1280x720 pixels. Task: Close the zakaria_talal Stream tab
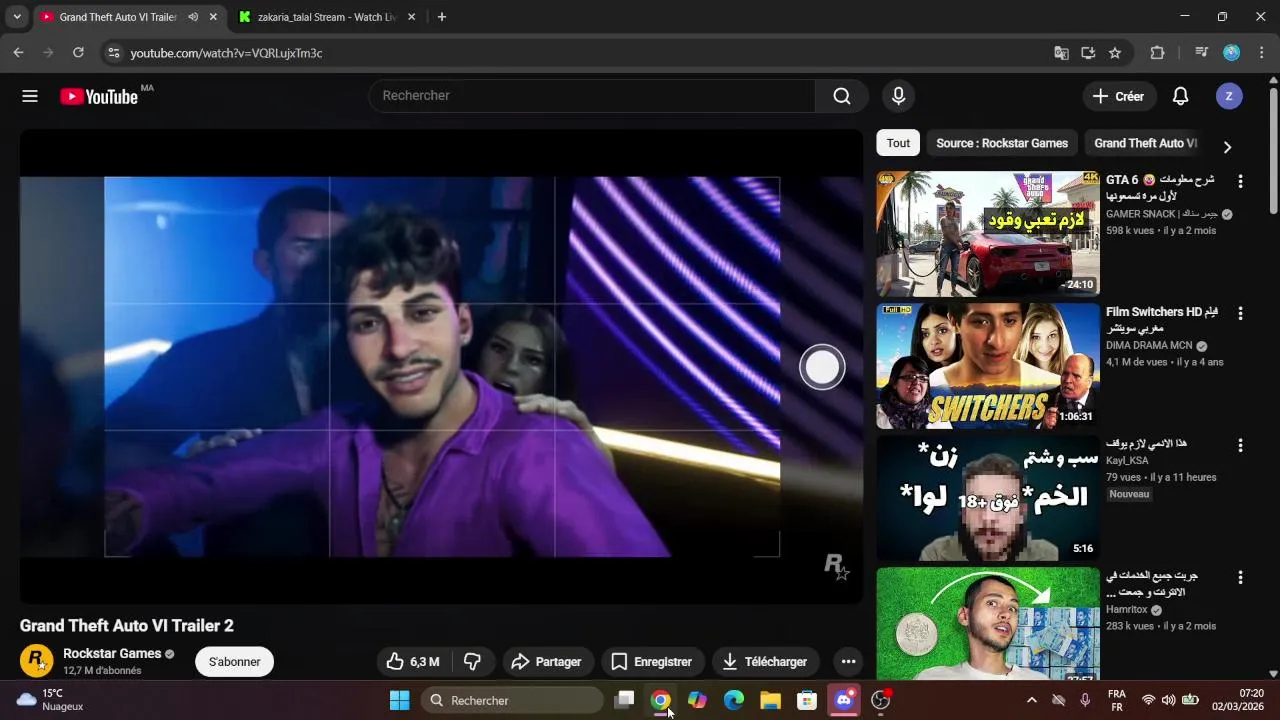pyautogui.click(x=411, y=17)
